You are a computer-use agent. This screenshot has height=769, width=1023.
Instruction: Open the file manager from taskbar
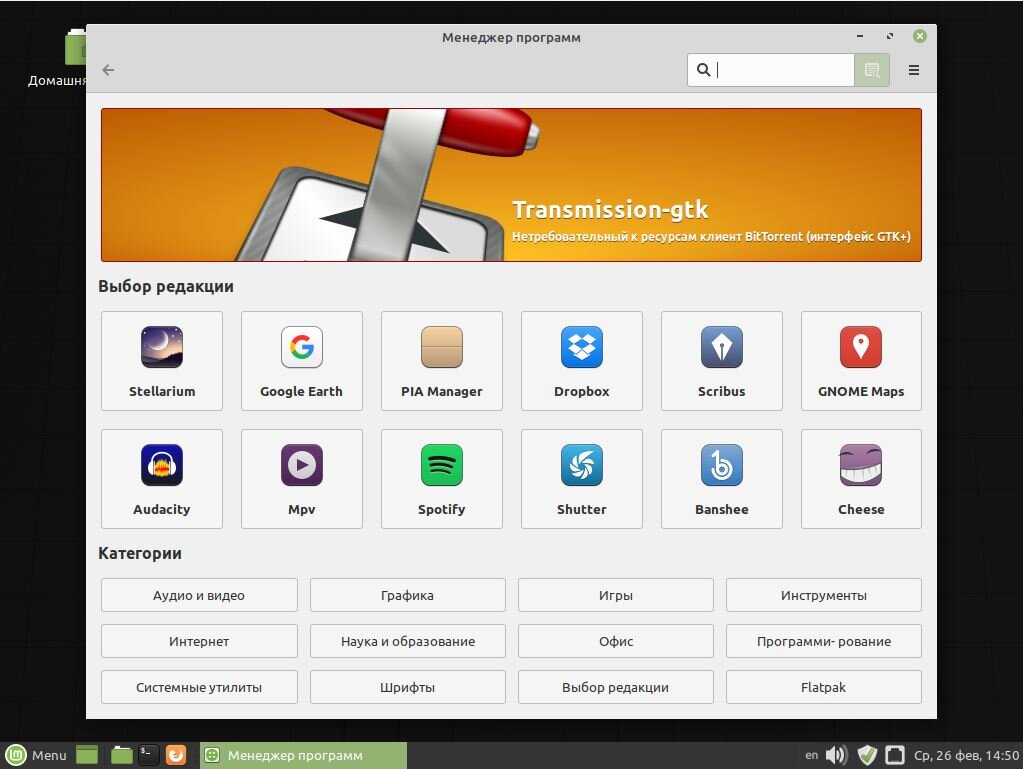(121, 755)
